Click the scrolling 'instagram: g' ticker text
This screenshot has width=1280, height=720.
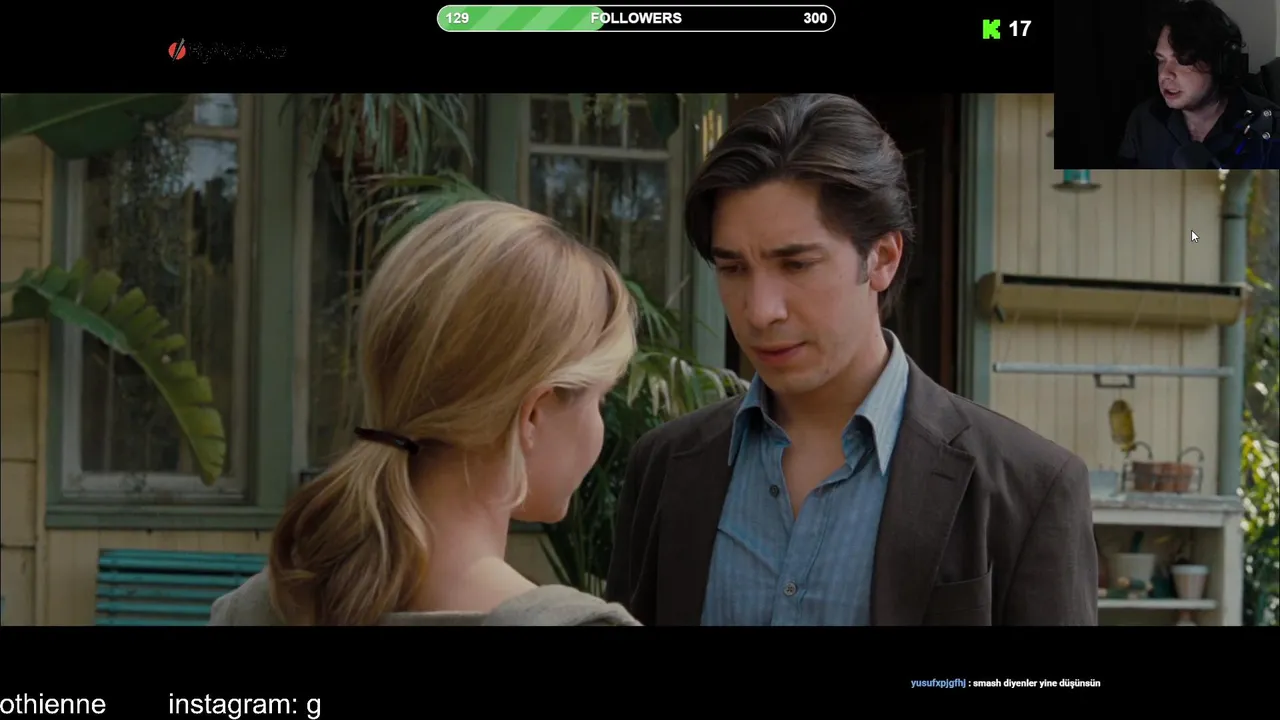[244, 705]
